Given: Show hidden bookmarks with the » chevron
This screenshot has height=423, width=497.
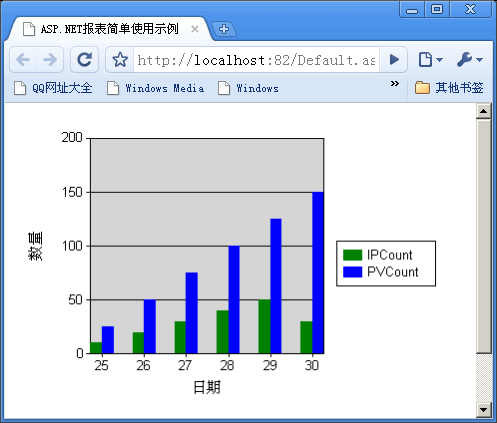Looking at the screenshot, I should pos(395,84).
